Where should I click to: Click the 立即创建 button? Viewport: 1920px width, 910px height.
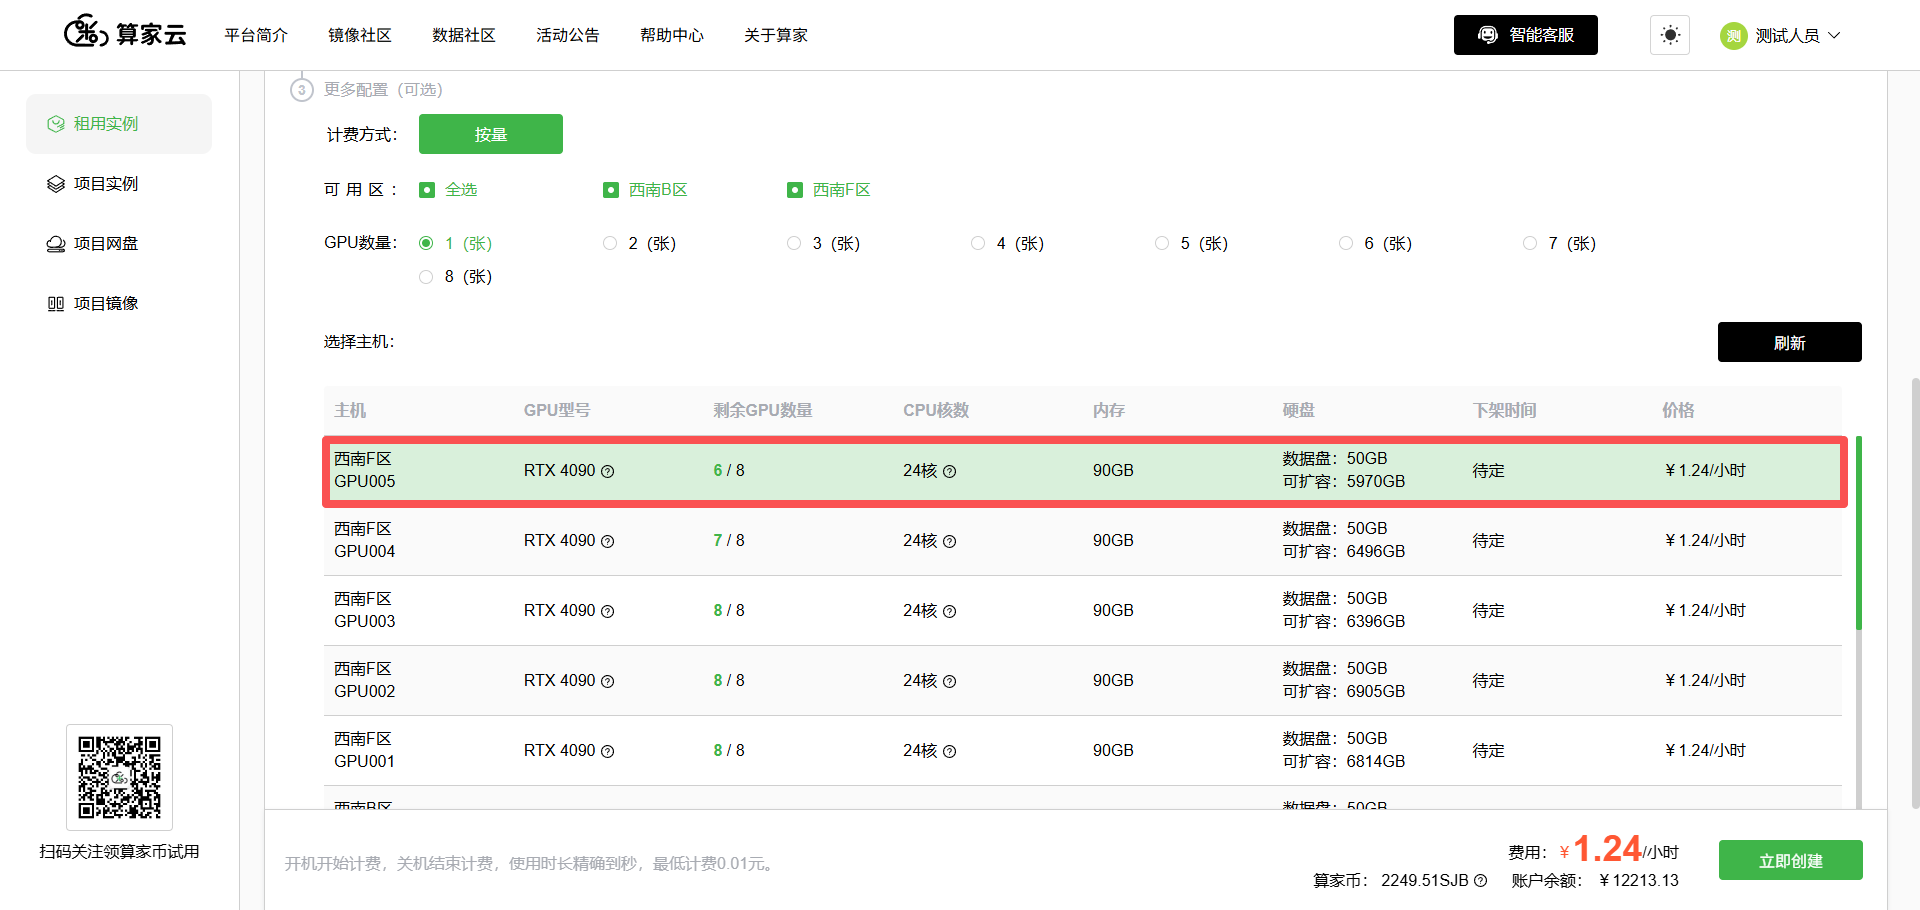pyautogui.click(x=1791, y=860)
